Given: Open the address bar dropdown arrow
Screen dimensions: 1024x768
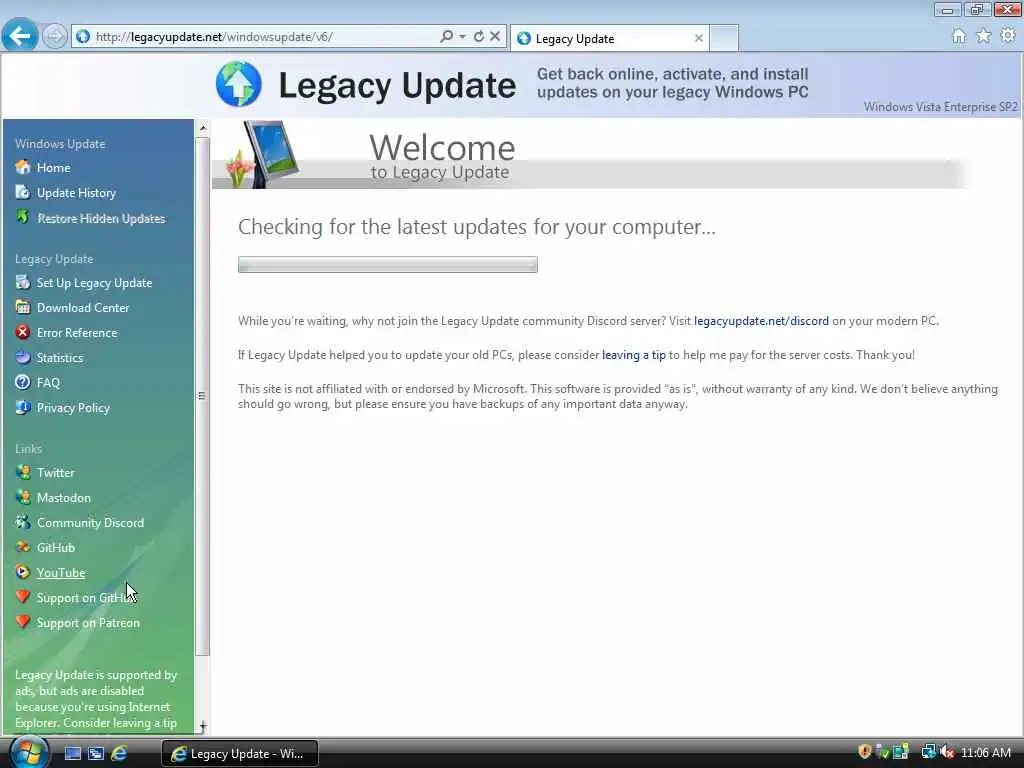Looking at the screenshot, I should tap(462, 37).
